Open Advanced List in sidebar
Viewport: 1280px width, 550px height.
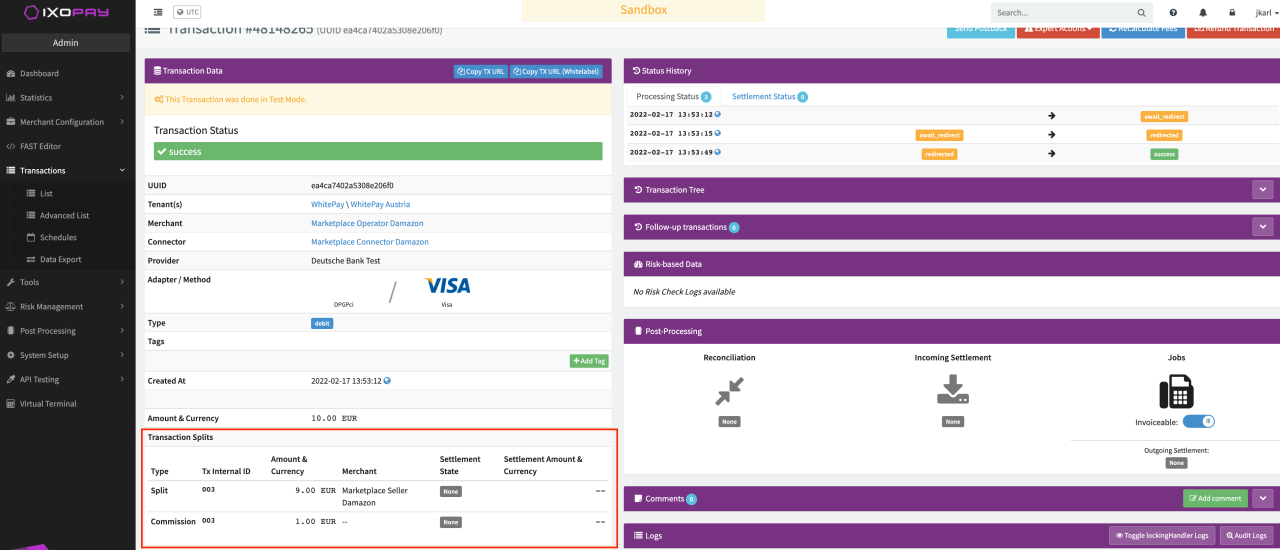64,215
